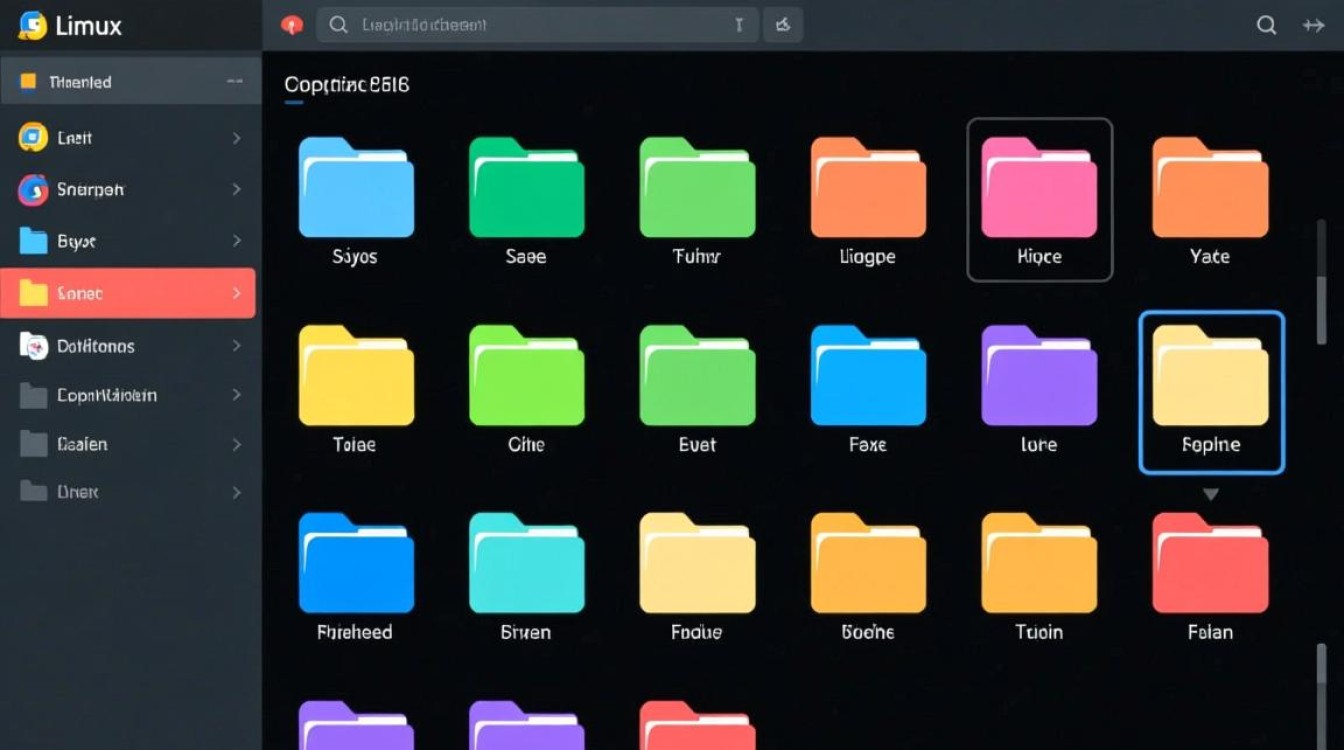Expand the Dnek sidebar entry
Image resolution: width=1344 pixels, height=750 pixels.
click(x=236, y=492)
